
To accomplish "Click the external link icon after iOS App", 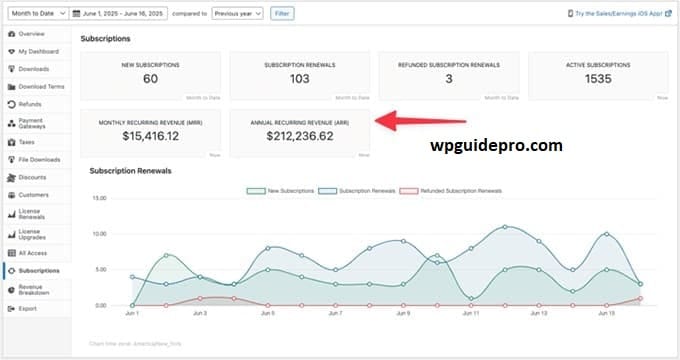I will (x=668, y=13).
